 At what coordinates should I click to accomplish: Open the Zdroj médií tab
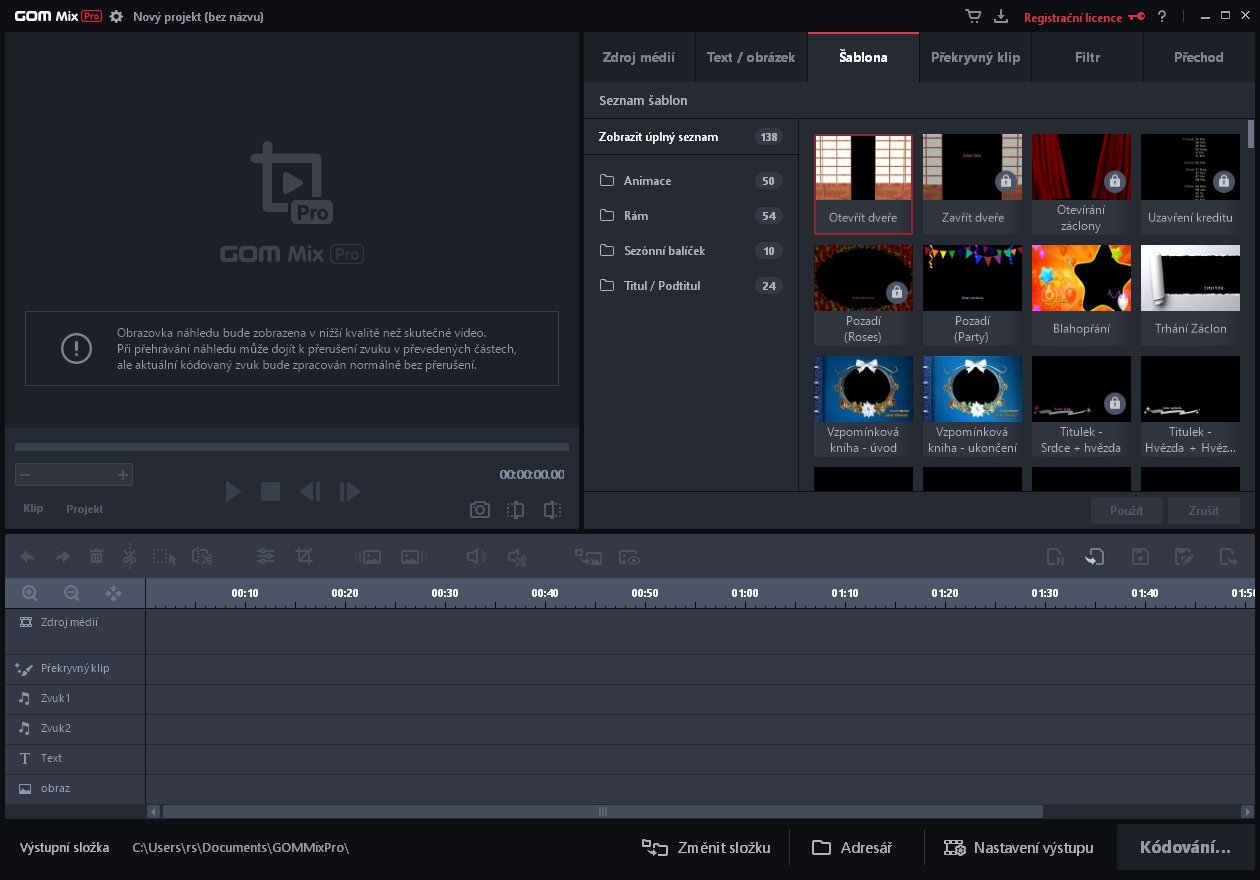coord(638,57)
